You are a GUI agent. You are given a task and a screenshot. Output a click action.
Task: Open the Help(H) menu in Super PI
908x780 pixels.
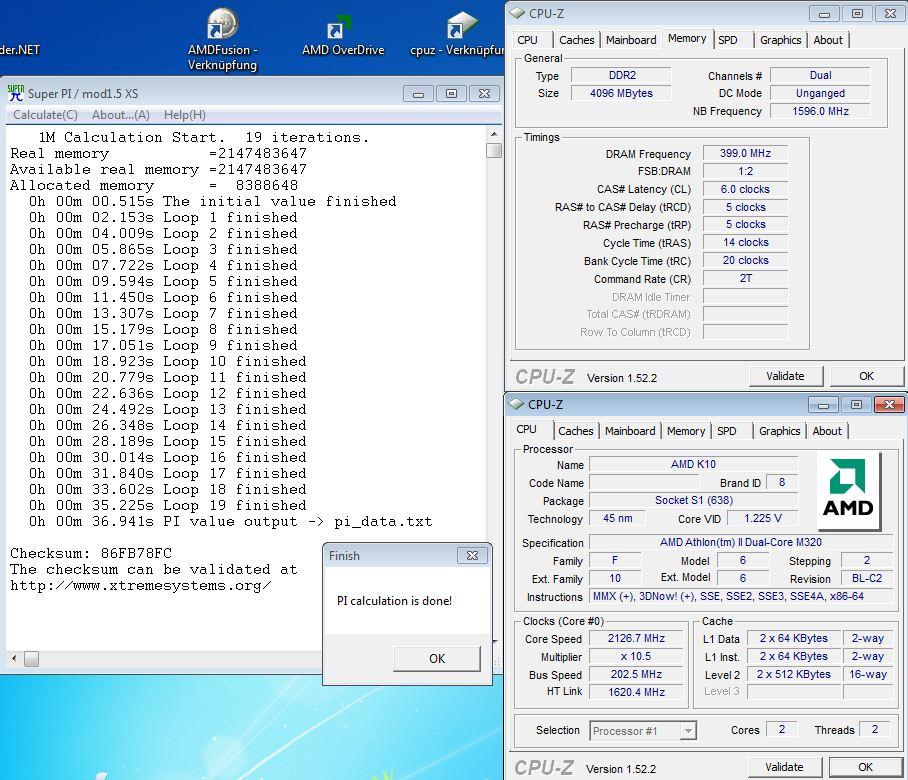[185, 115]
